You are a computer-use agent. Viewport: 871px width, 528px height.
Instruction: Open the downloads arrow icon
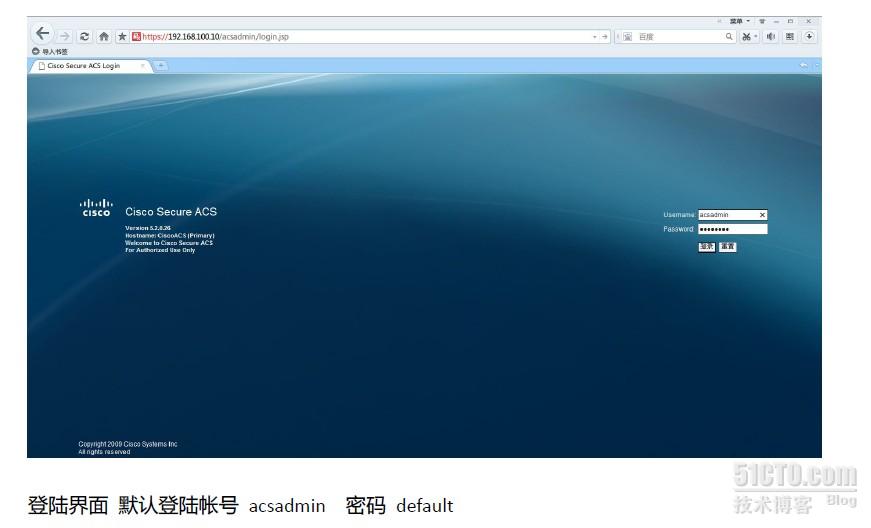click(809, 37)
